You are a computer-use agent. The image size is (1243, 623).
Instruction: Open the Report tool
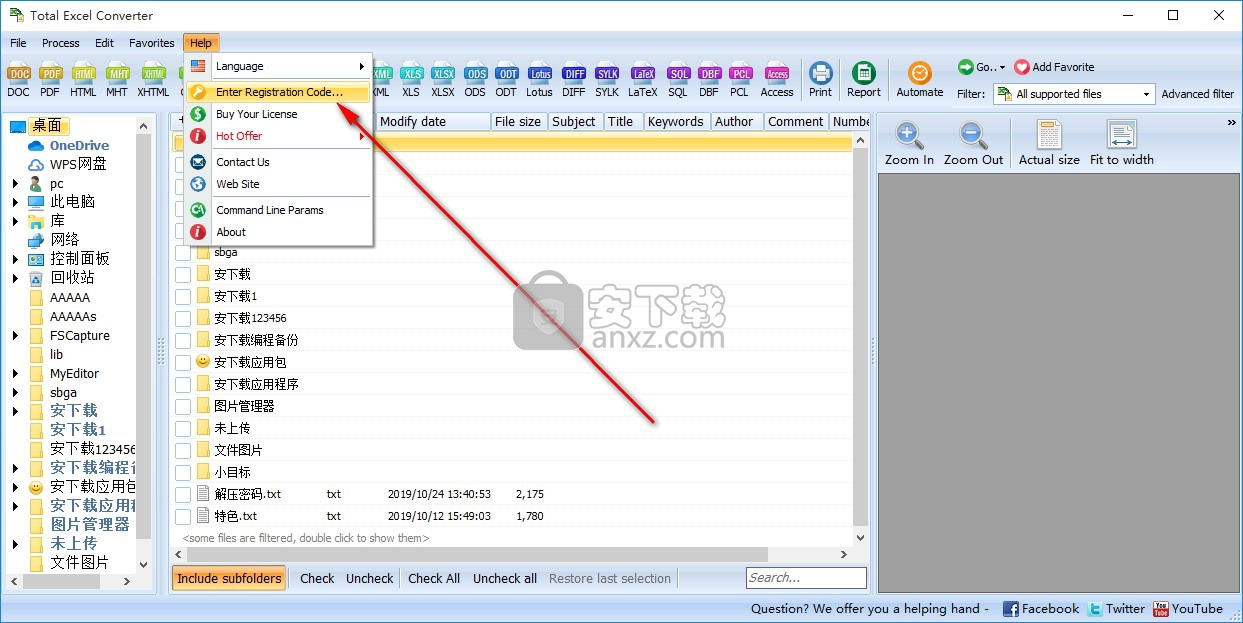click(864, 80)
